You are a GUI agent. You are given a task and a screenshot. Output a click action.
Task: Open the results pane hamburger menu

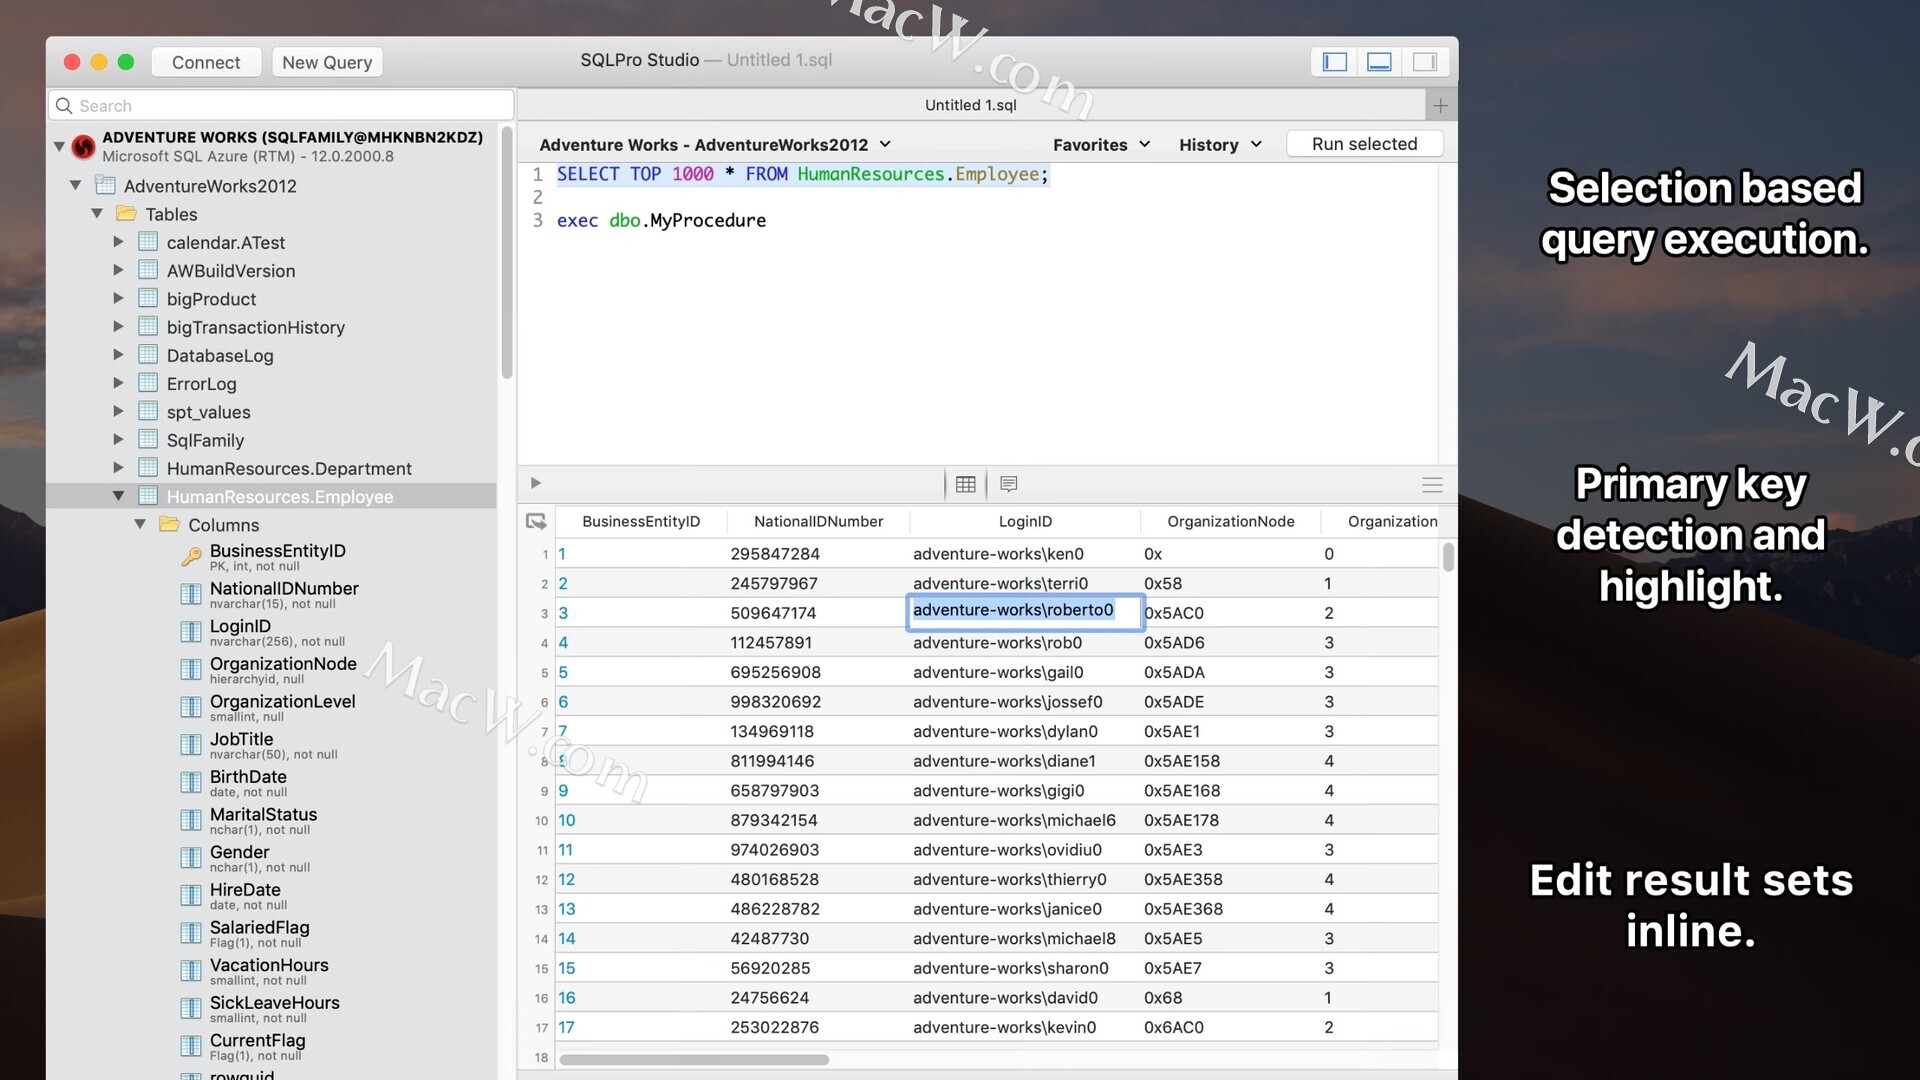[x=1432, y=485]
